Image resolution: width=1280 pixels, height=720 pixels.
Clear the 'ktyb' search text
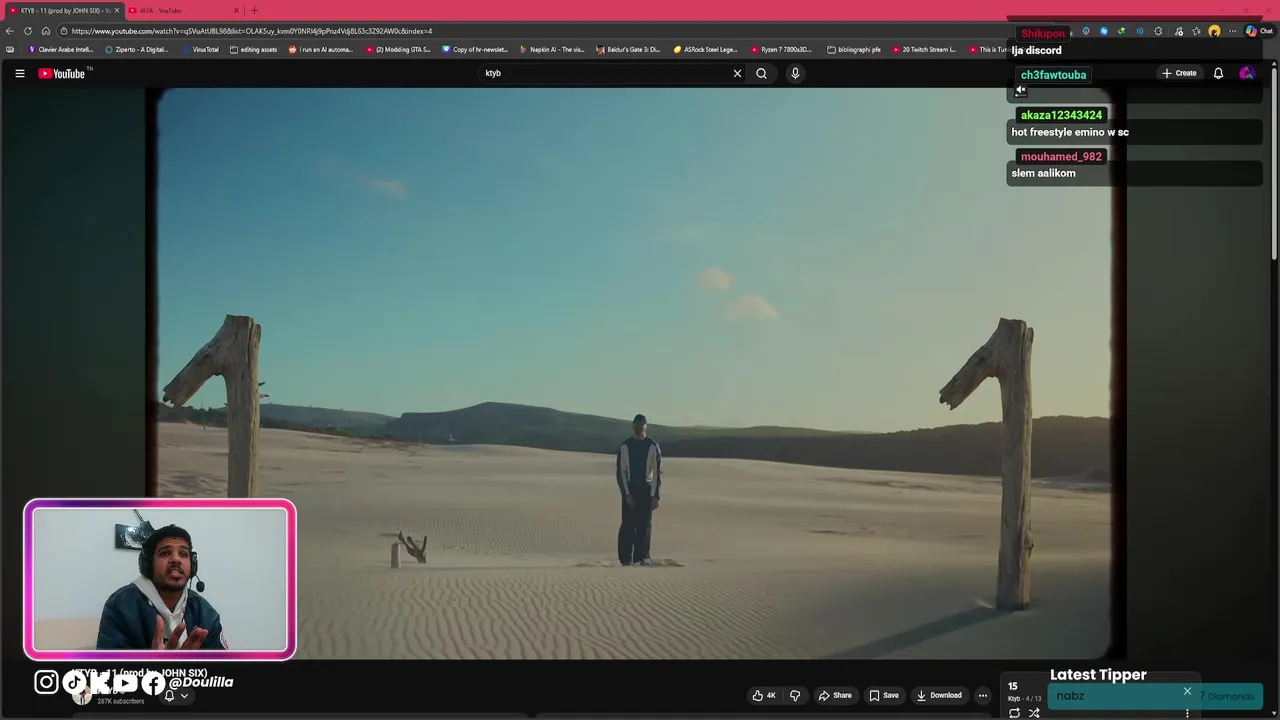(737, 73)
